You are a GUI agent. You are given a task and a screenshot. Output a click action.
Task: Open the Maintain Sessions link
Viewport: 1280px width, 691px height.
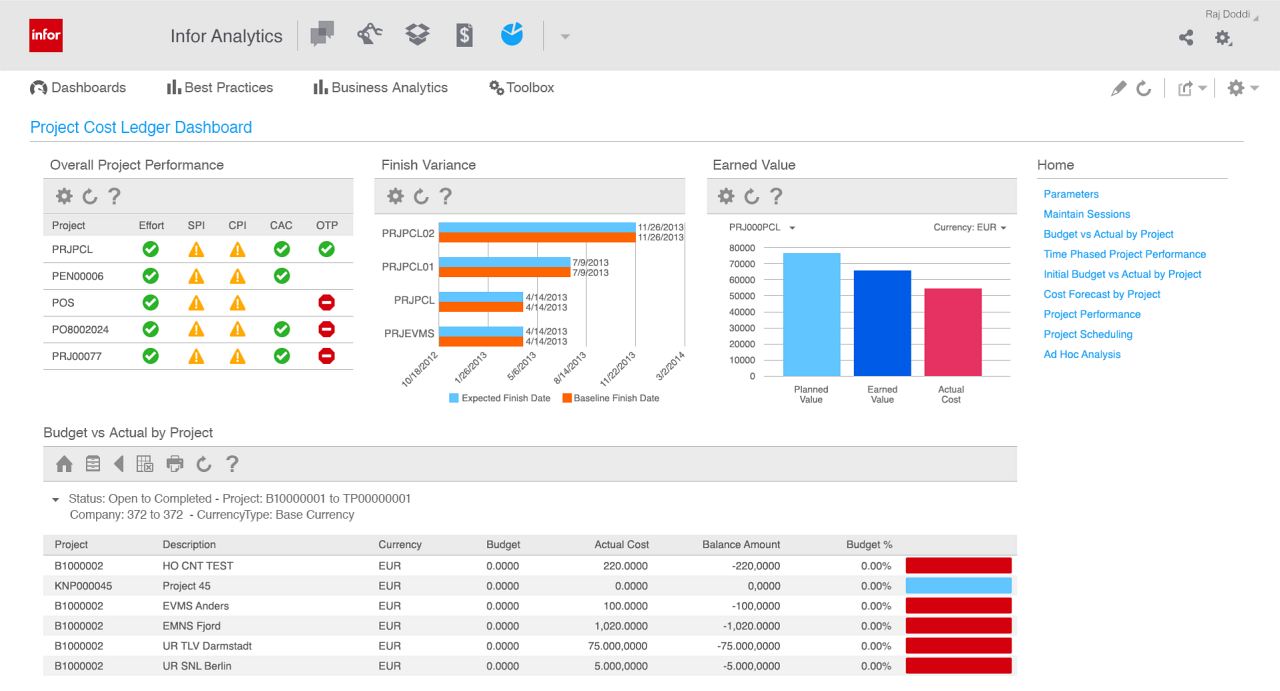tap(1087, 214)
